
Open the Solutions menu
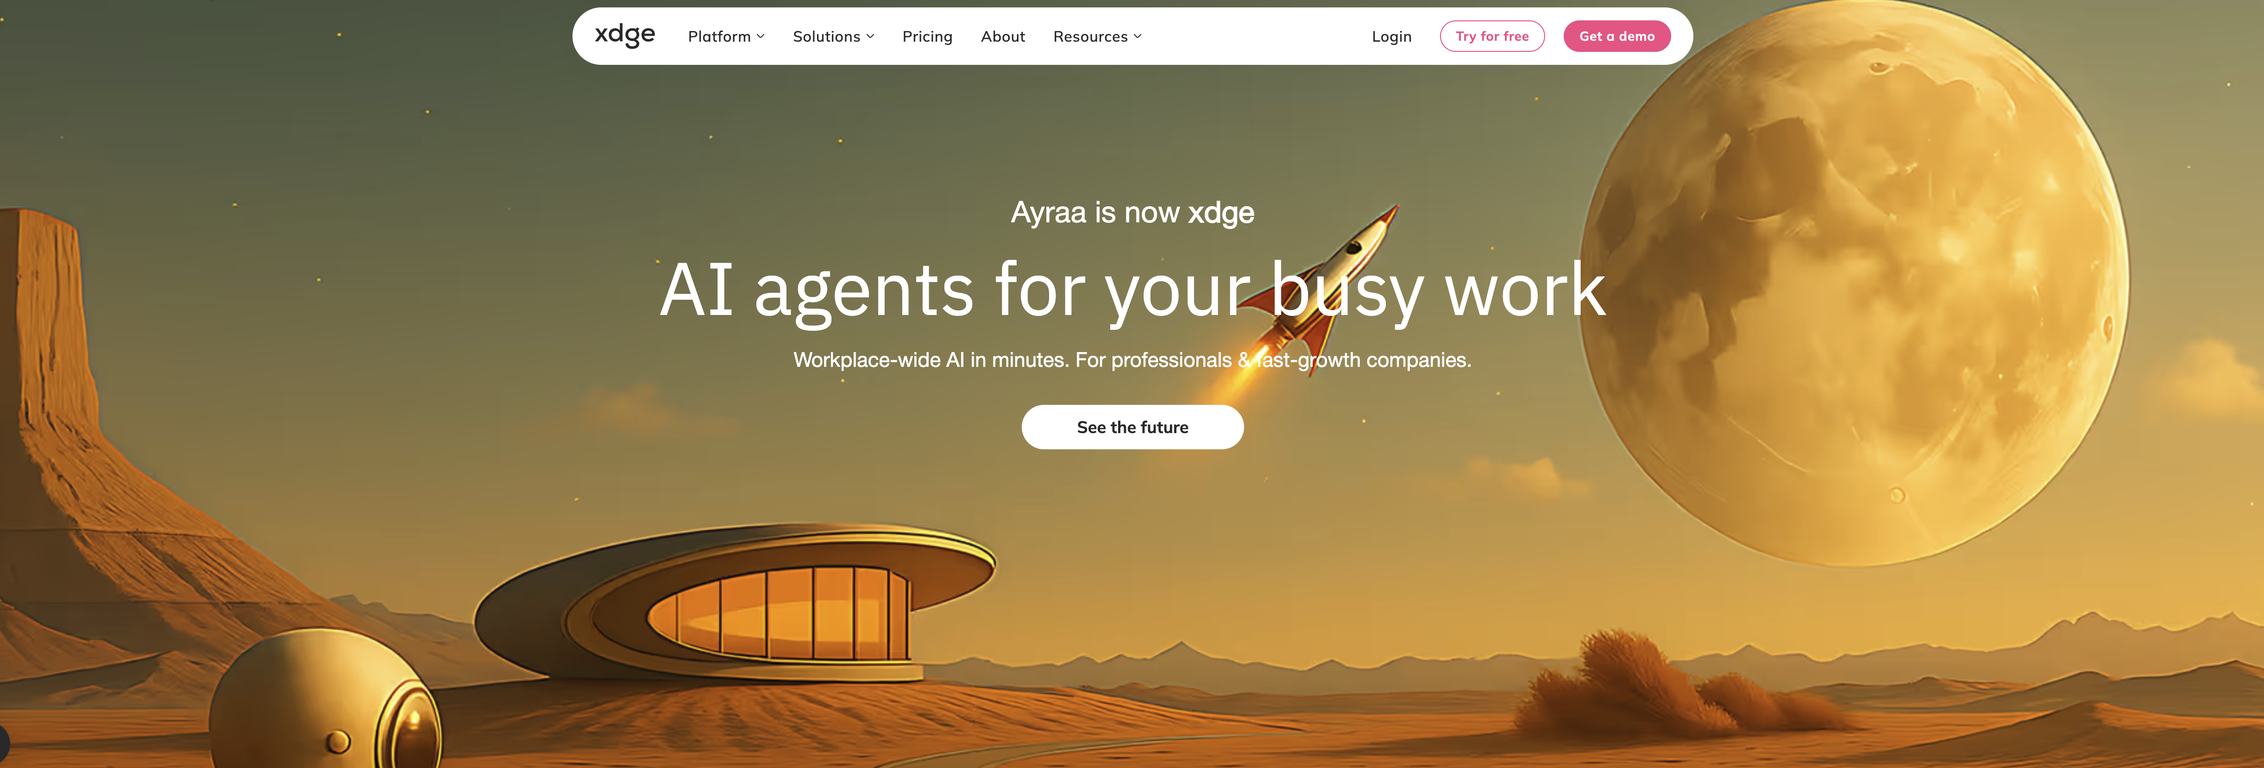coord(833,36)
